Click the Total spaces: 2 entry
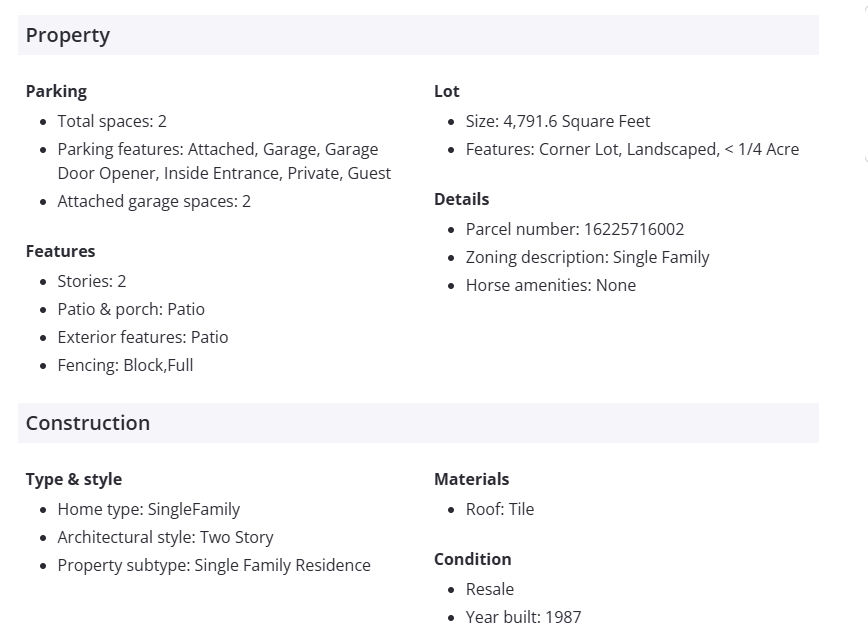 pos(112,121)
